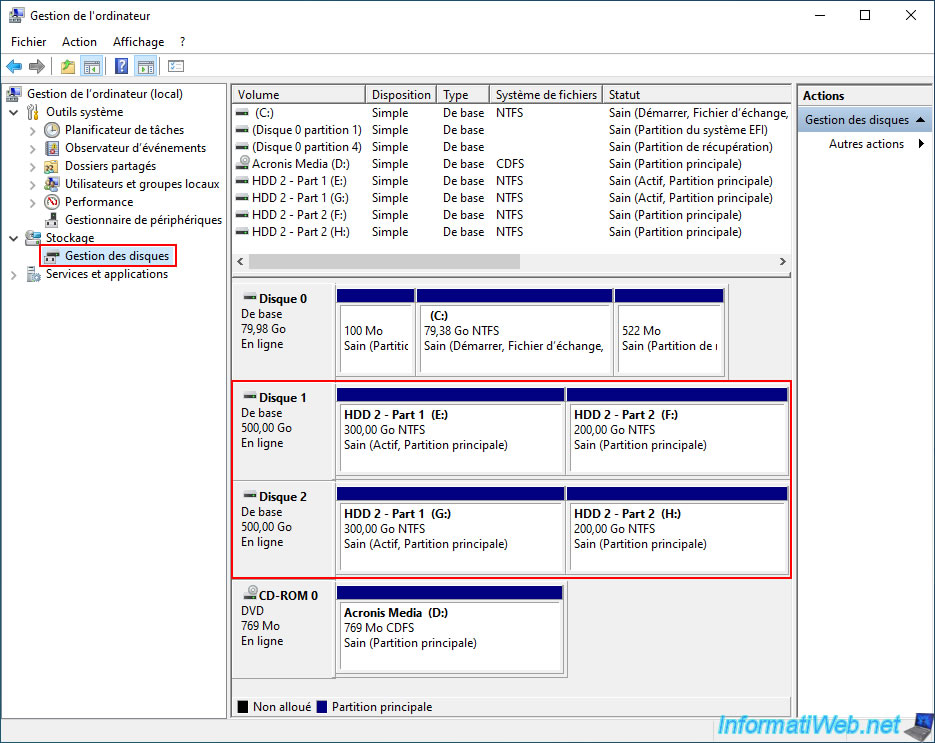Sort volumes by Système de fichiers column
935x743 pixels.
(546, 95)
